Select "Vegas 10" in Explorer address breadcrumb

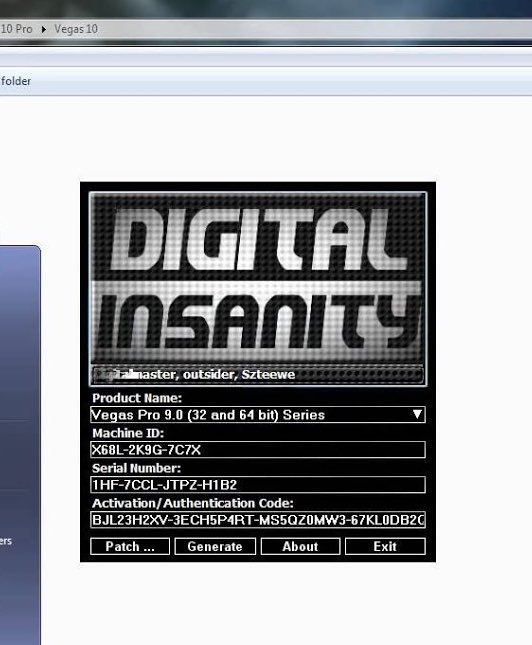[x=76, y=29]
